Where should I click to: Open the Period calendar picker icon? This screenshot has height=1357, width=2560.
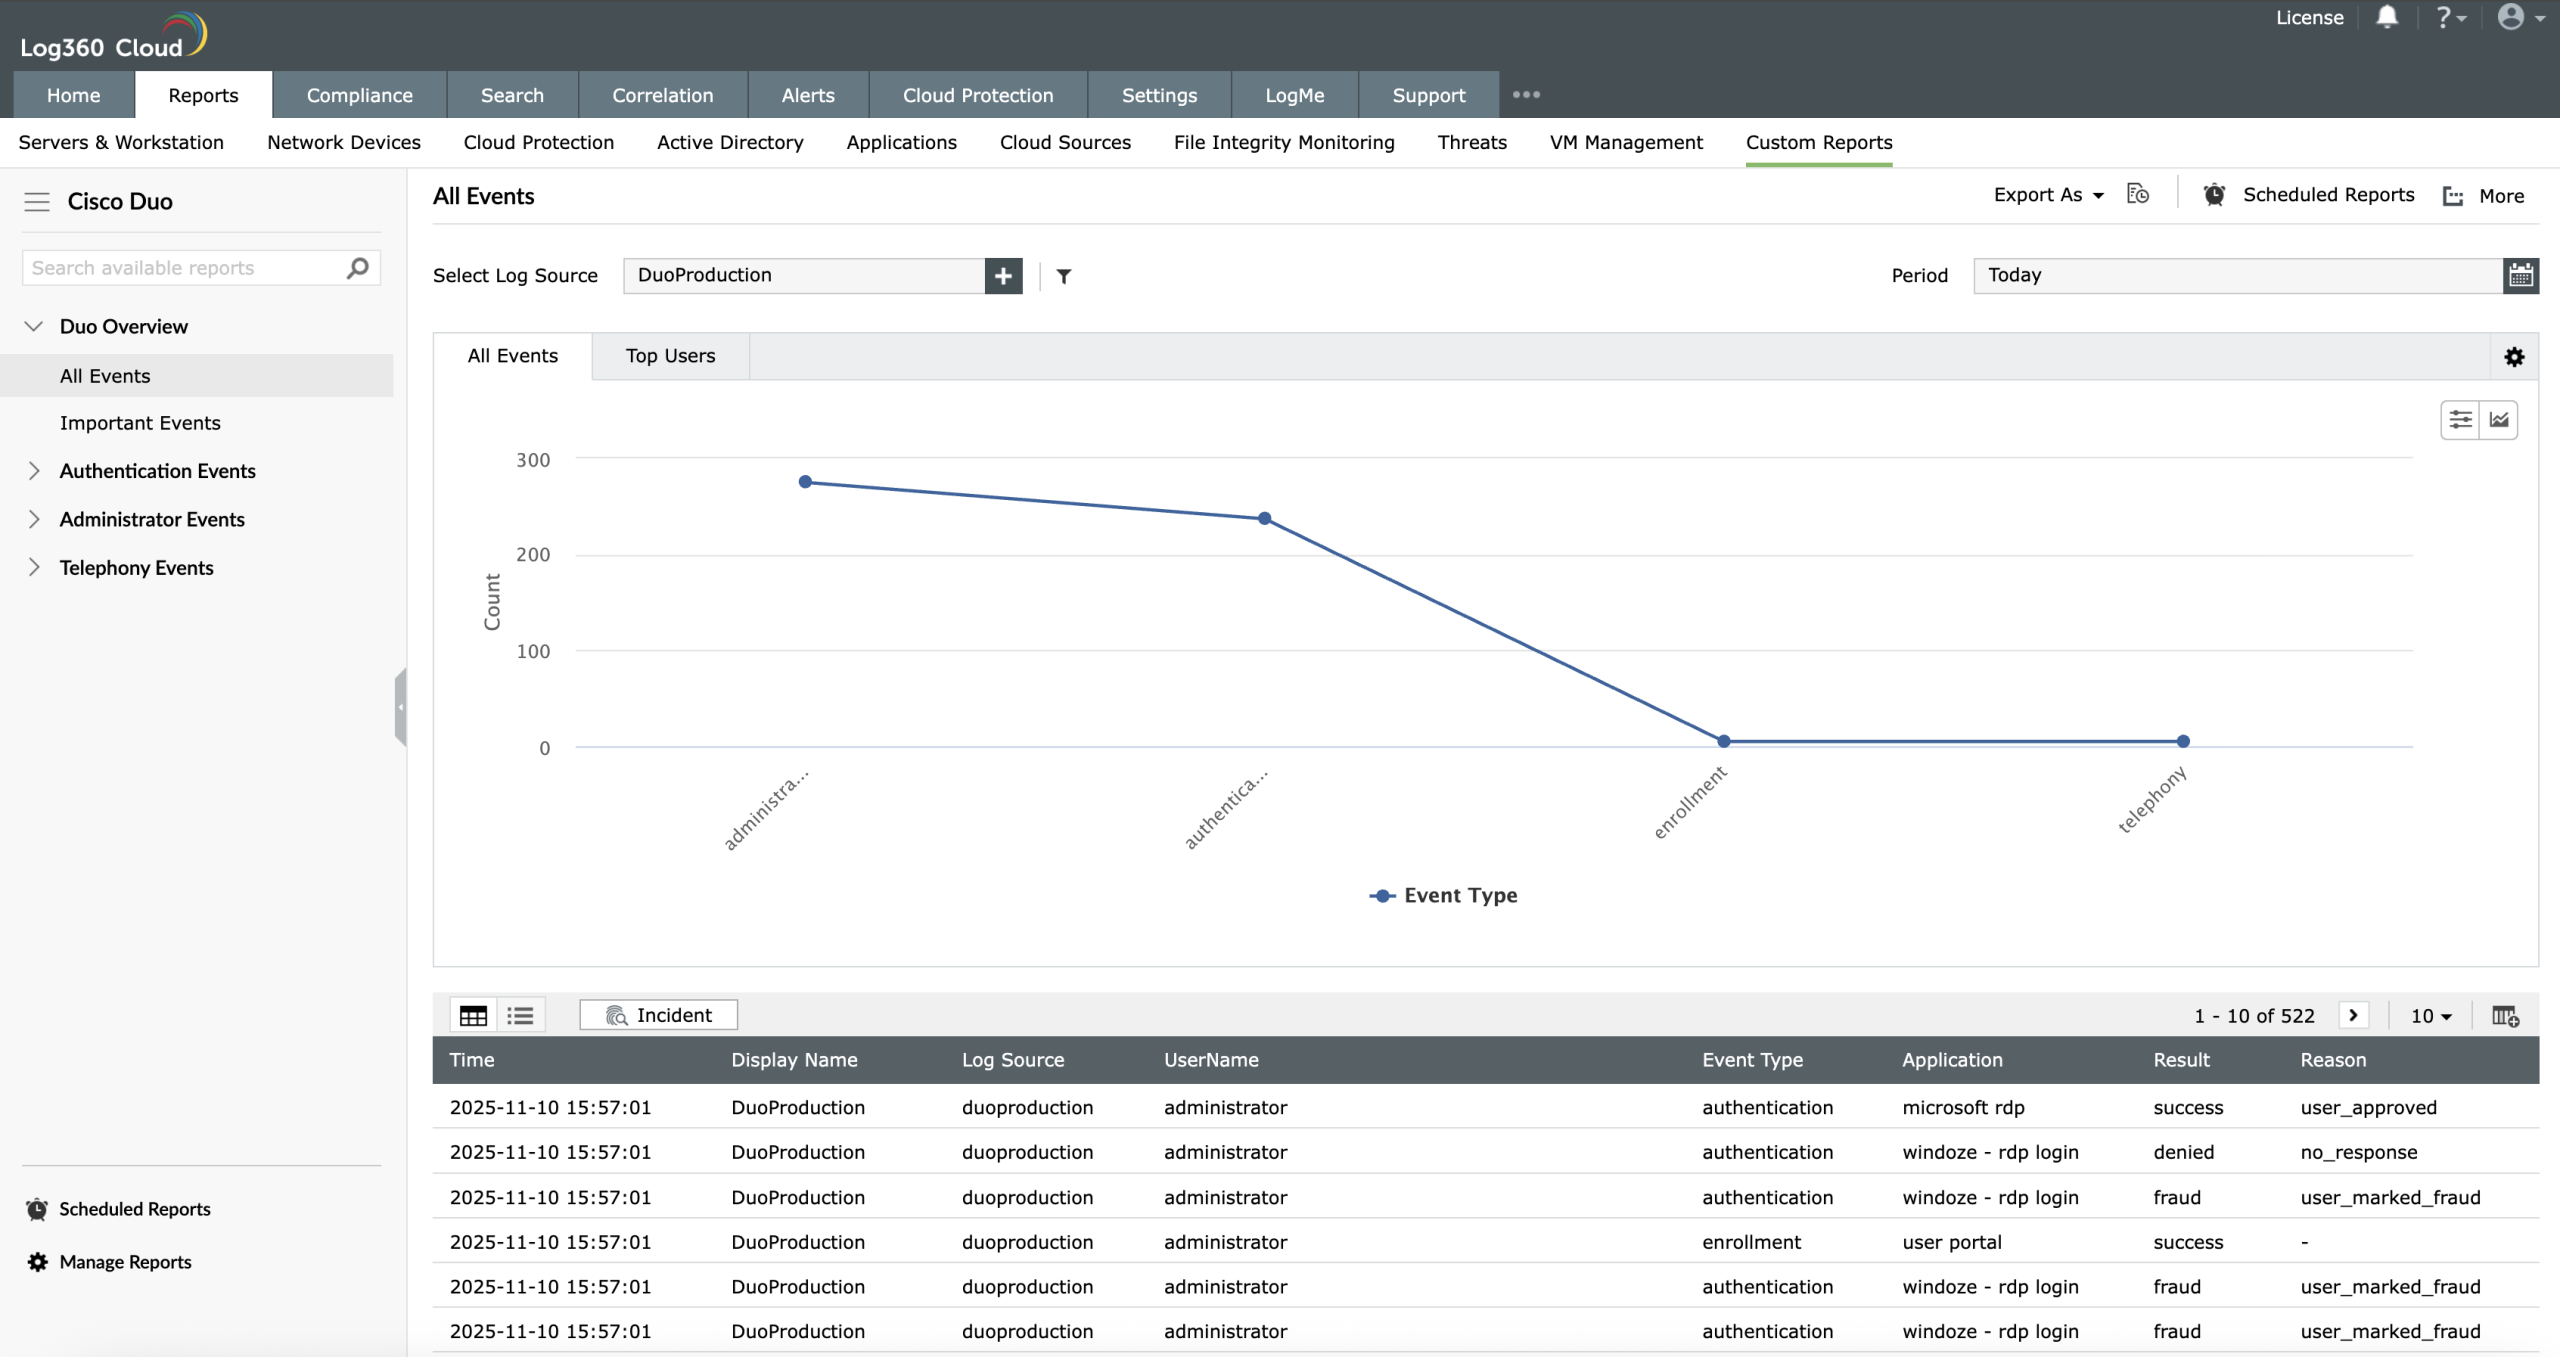(x=2520, y=275)
